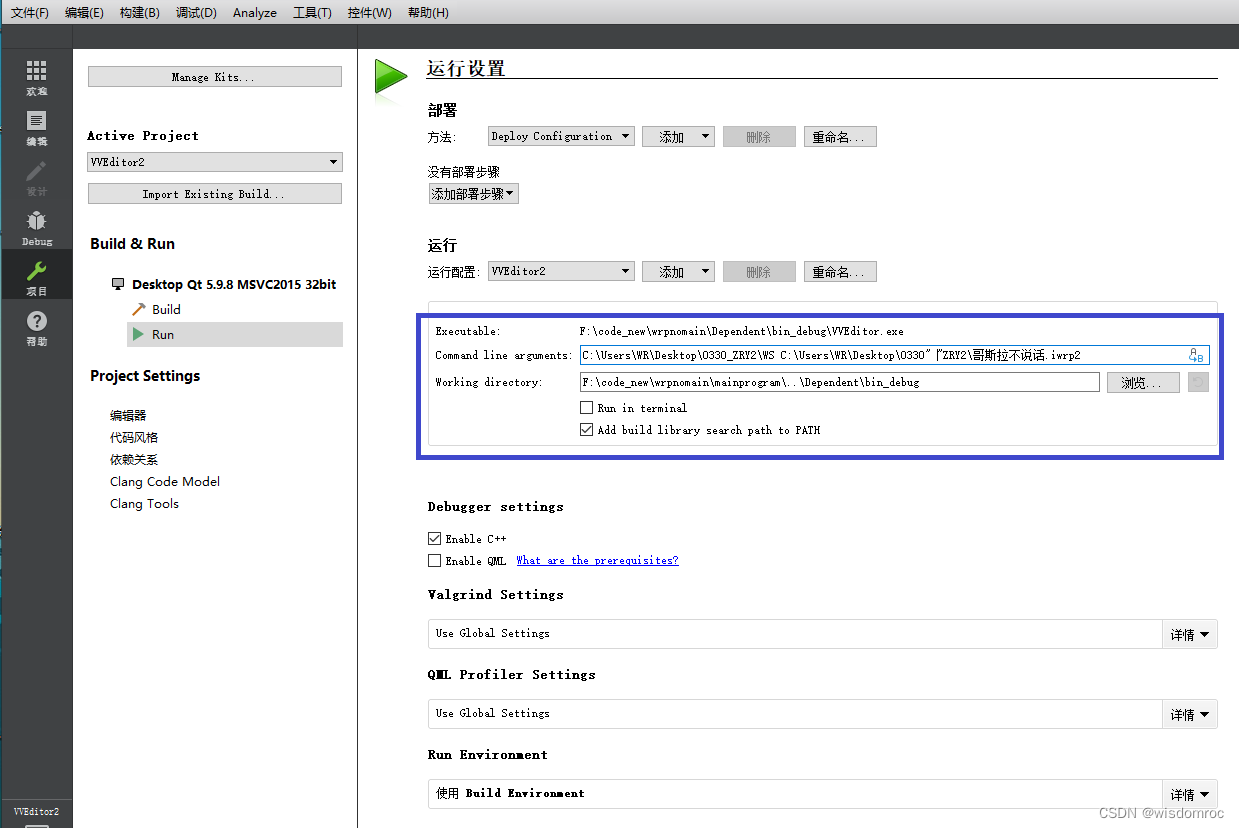Insert variable via icon in arguments field
Image resolution: width=1239 pixels, height=828 pixels.
pos(1196,355)
